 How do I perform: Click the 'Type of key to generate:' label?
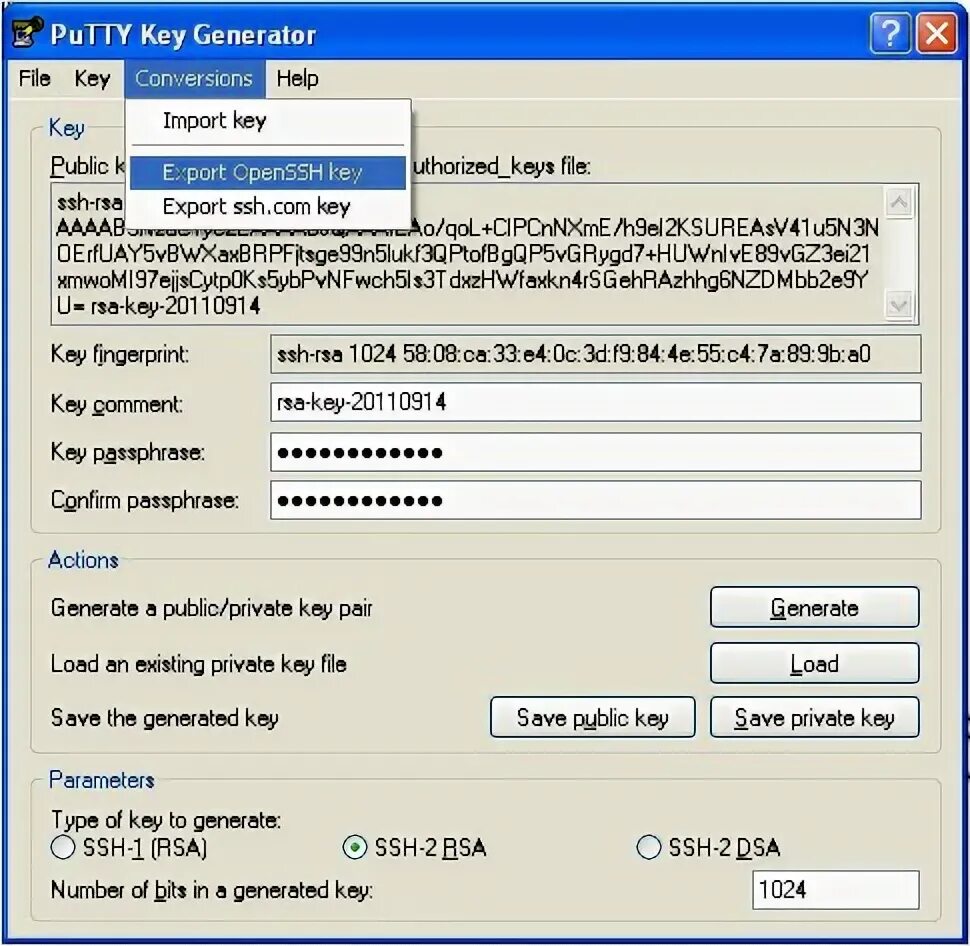pyautogui.click(x=166, y=820)
